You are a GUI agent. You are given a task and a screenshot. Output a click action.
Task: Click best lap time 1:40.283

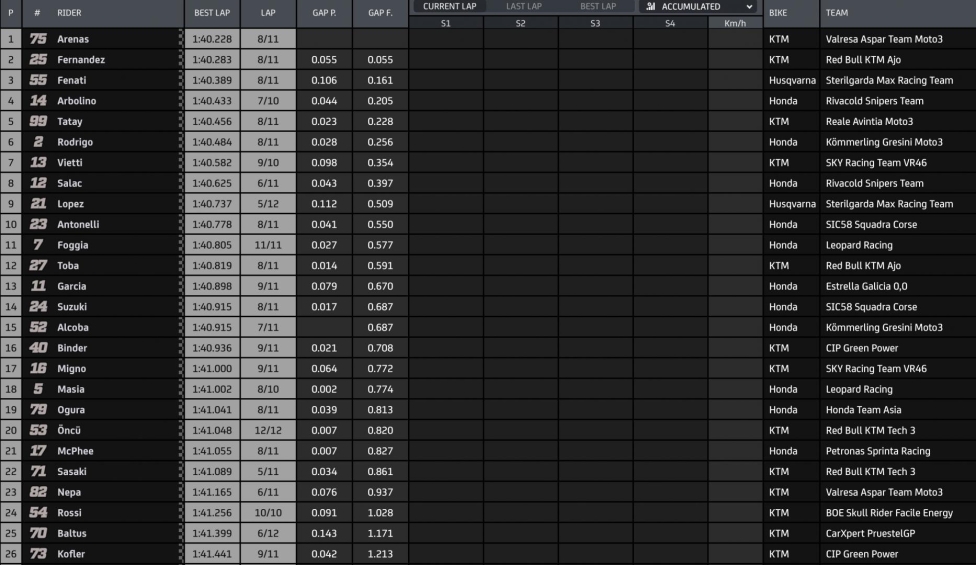click(x=212, y=60)
